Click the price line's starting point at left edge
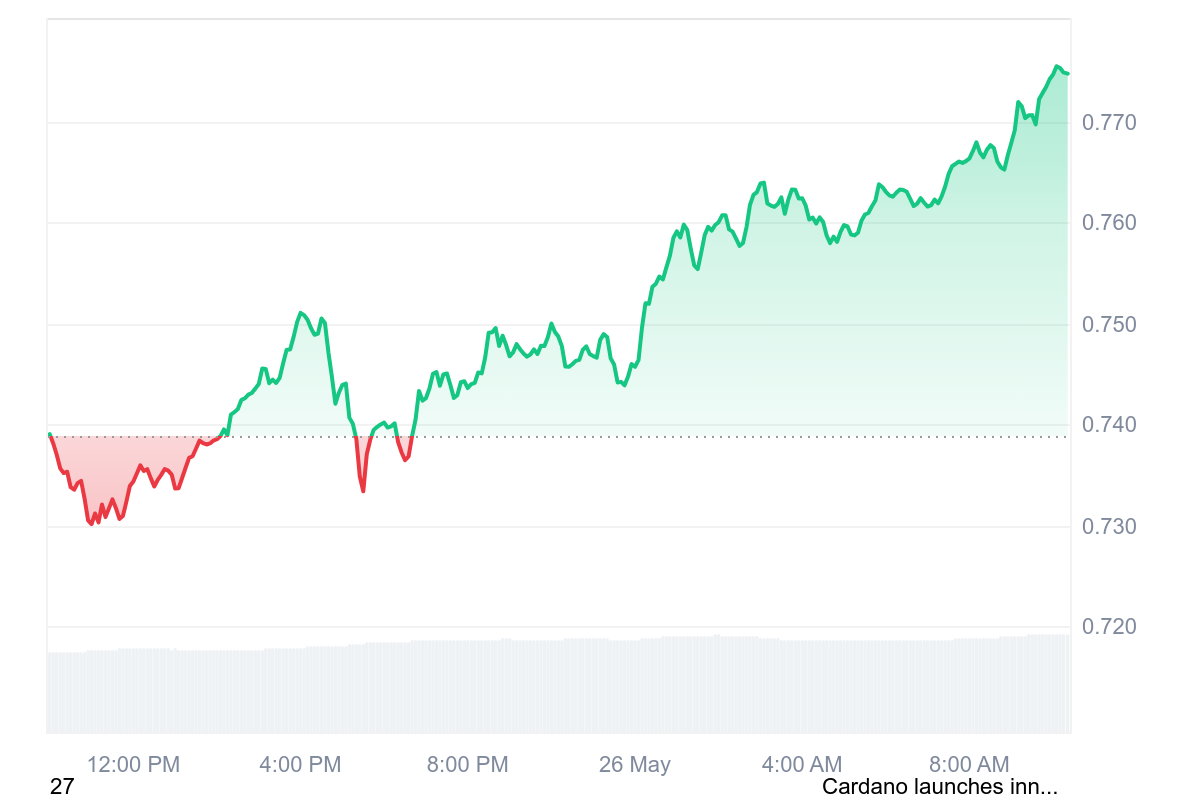Screen dimensions: 1200x800 pyautogui.click(x=50, y=434)
